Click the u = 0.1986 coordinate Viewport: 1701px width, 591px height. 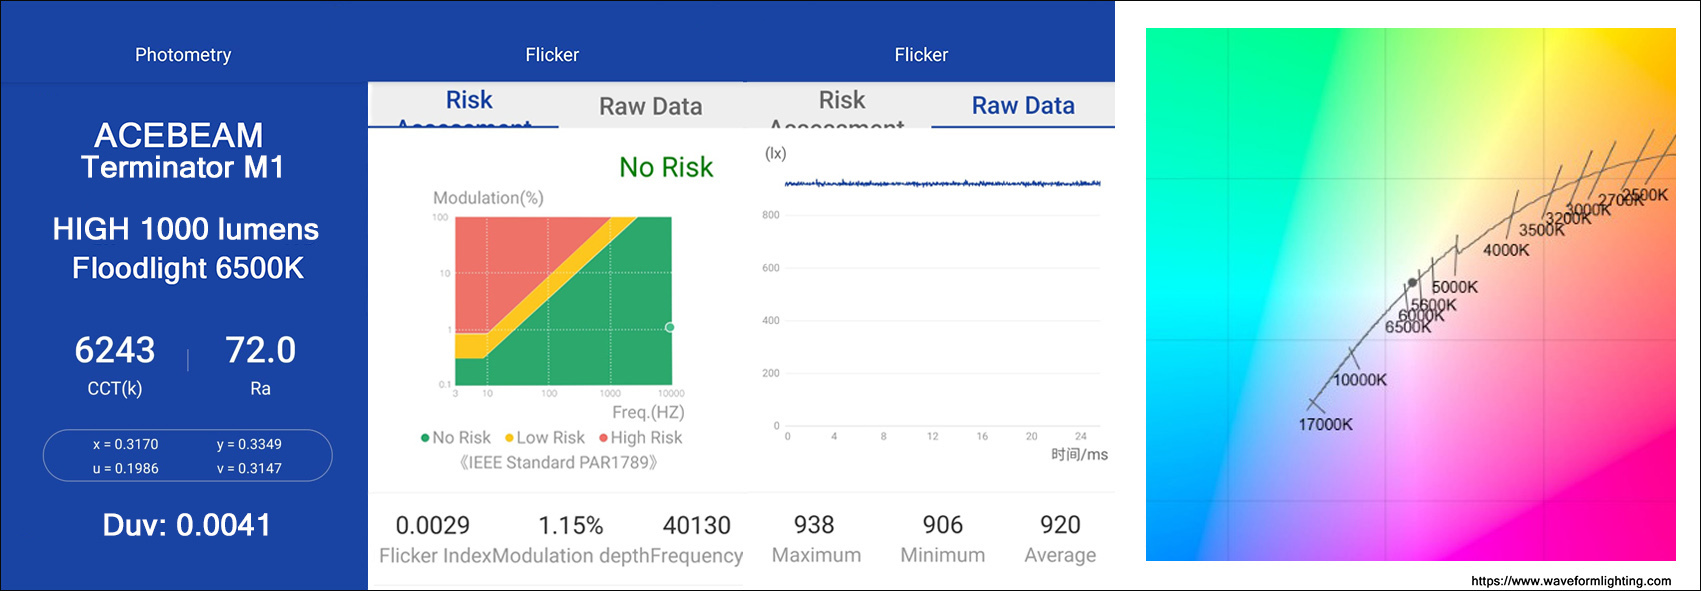[x=126, y=468]
